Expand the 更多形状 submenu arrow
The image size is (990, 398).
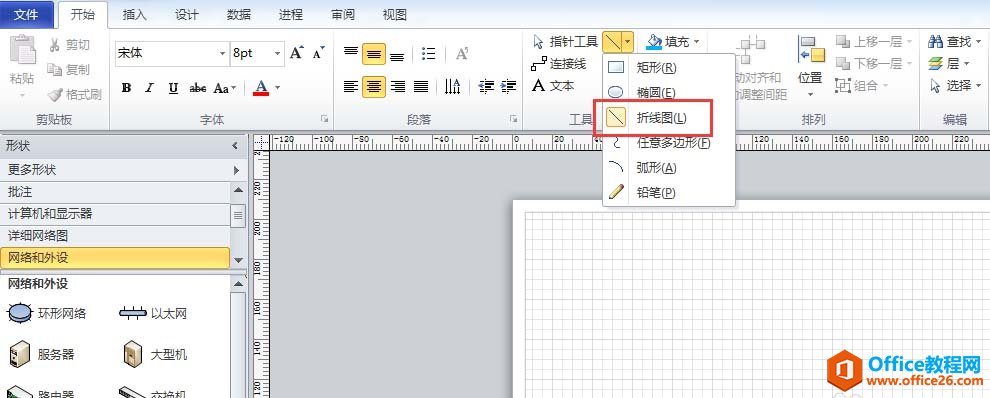237,170
